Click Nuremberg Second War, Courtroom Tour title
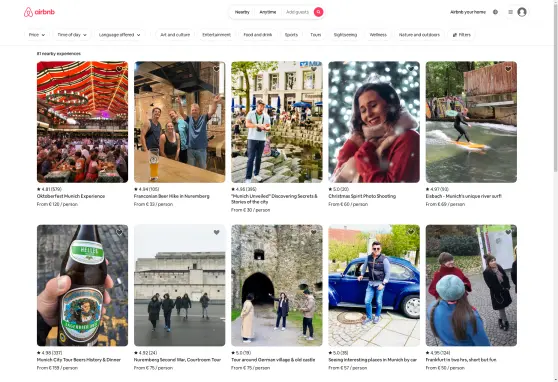 pyautogui.click(x=177, y=360)
